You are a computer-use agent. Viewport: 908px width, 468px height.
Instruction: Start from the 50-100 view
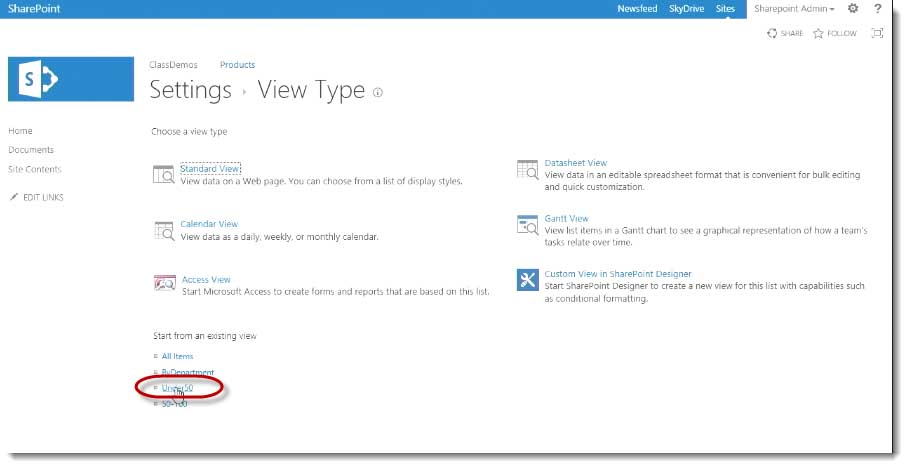coord(174,404)
